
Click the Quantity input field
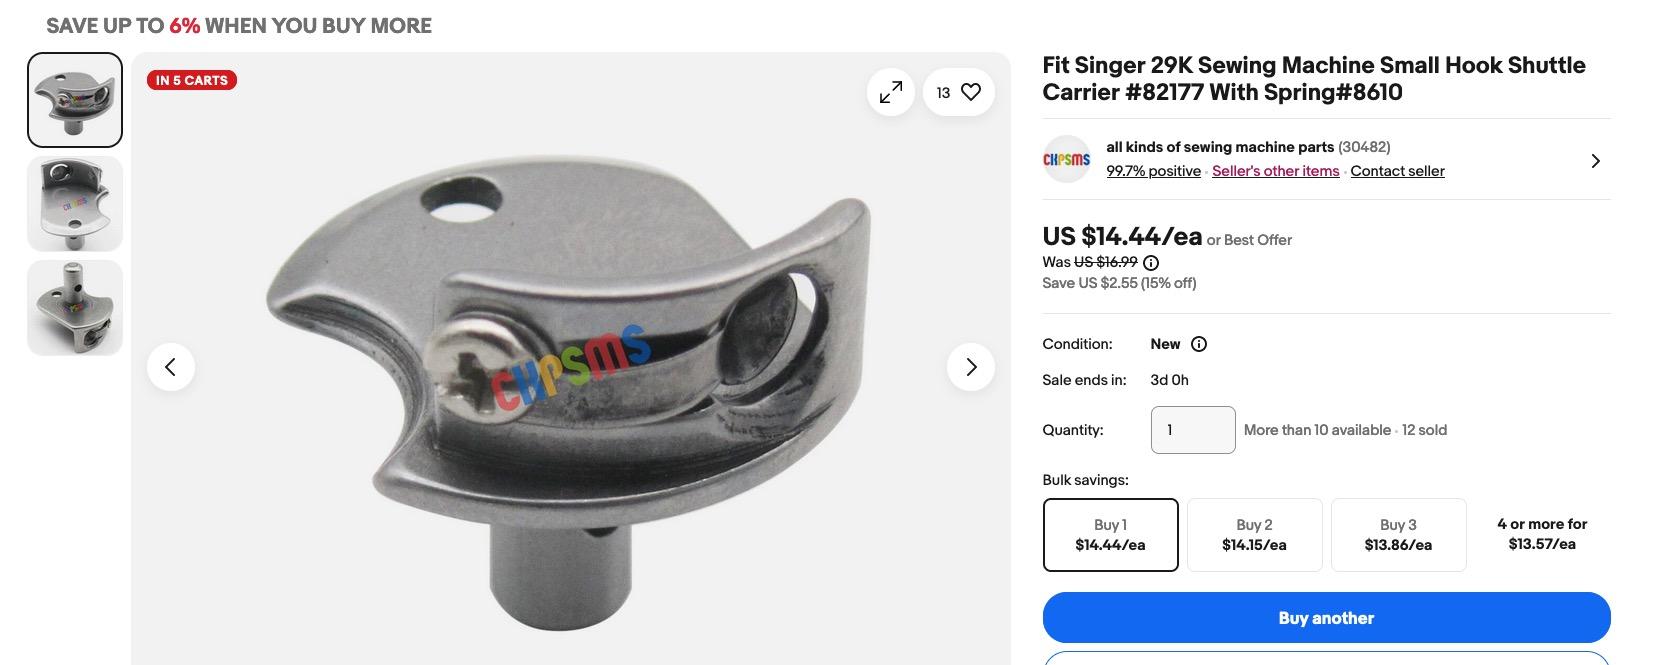[1193, 430]
